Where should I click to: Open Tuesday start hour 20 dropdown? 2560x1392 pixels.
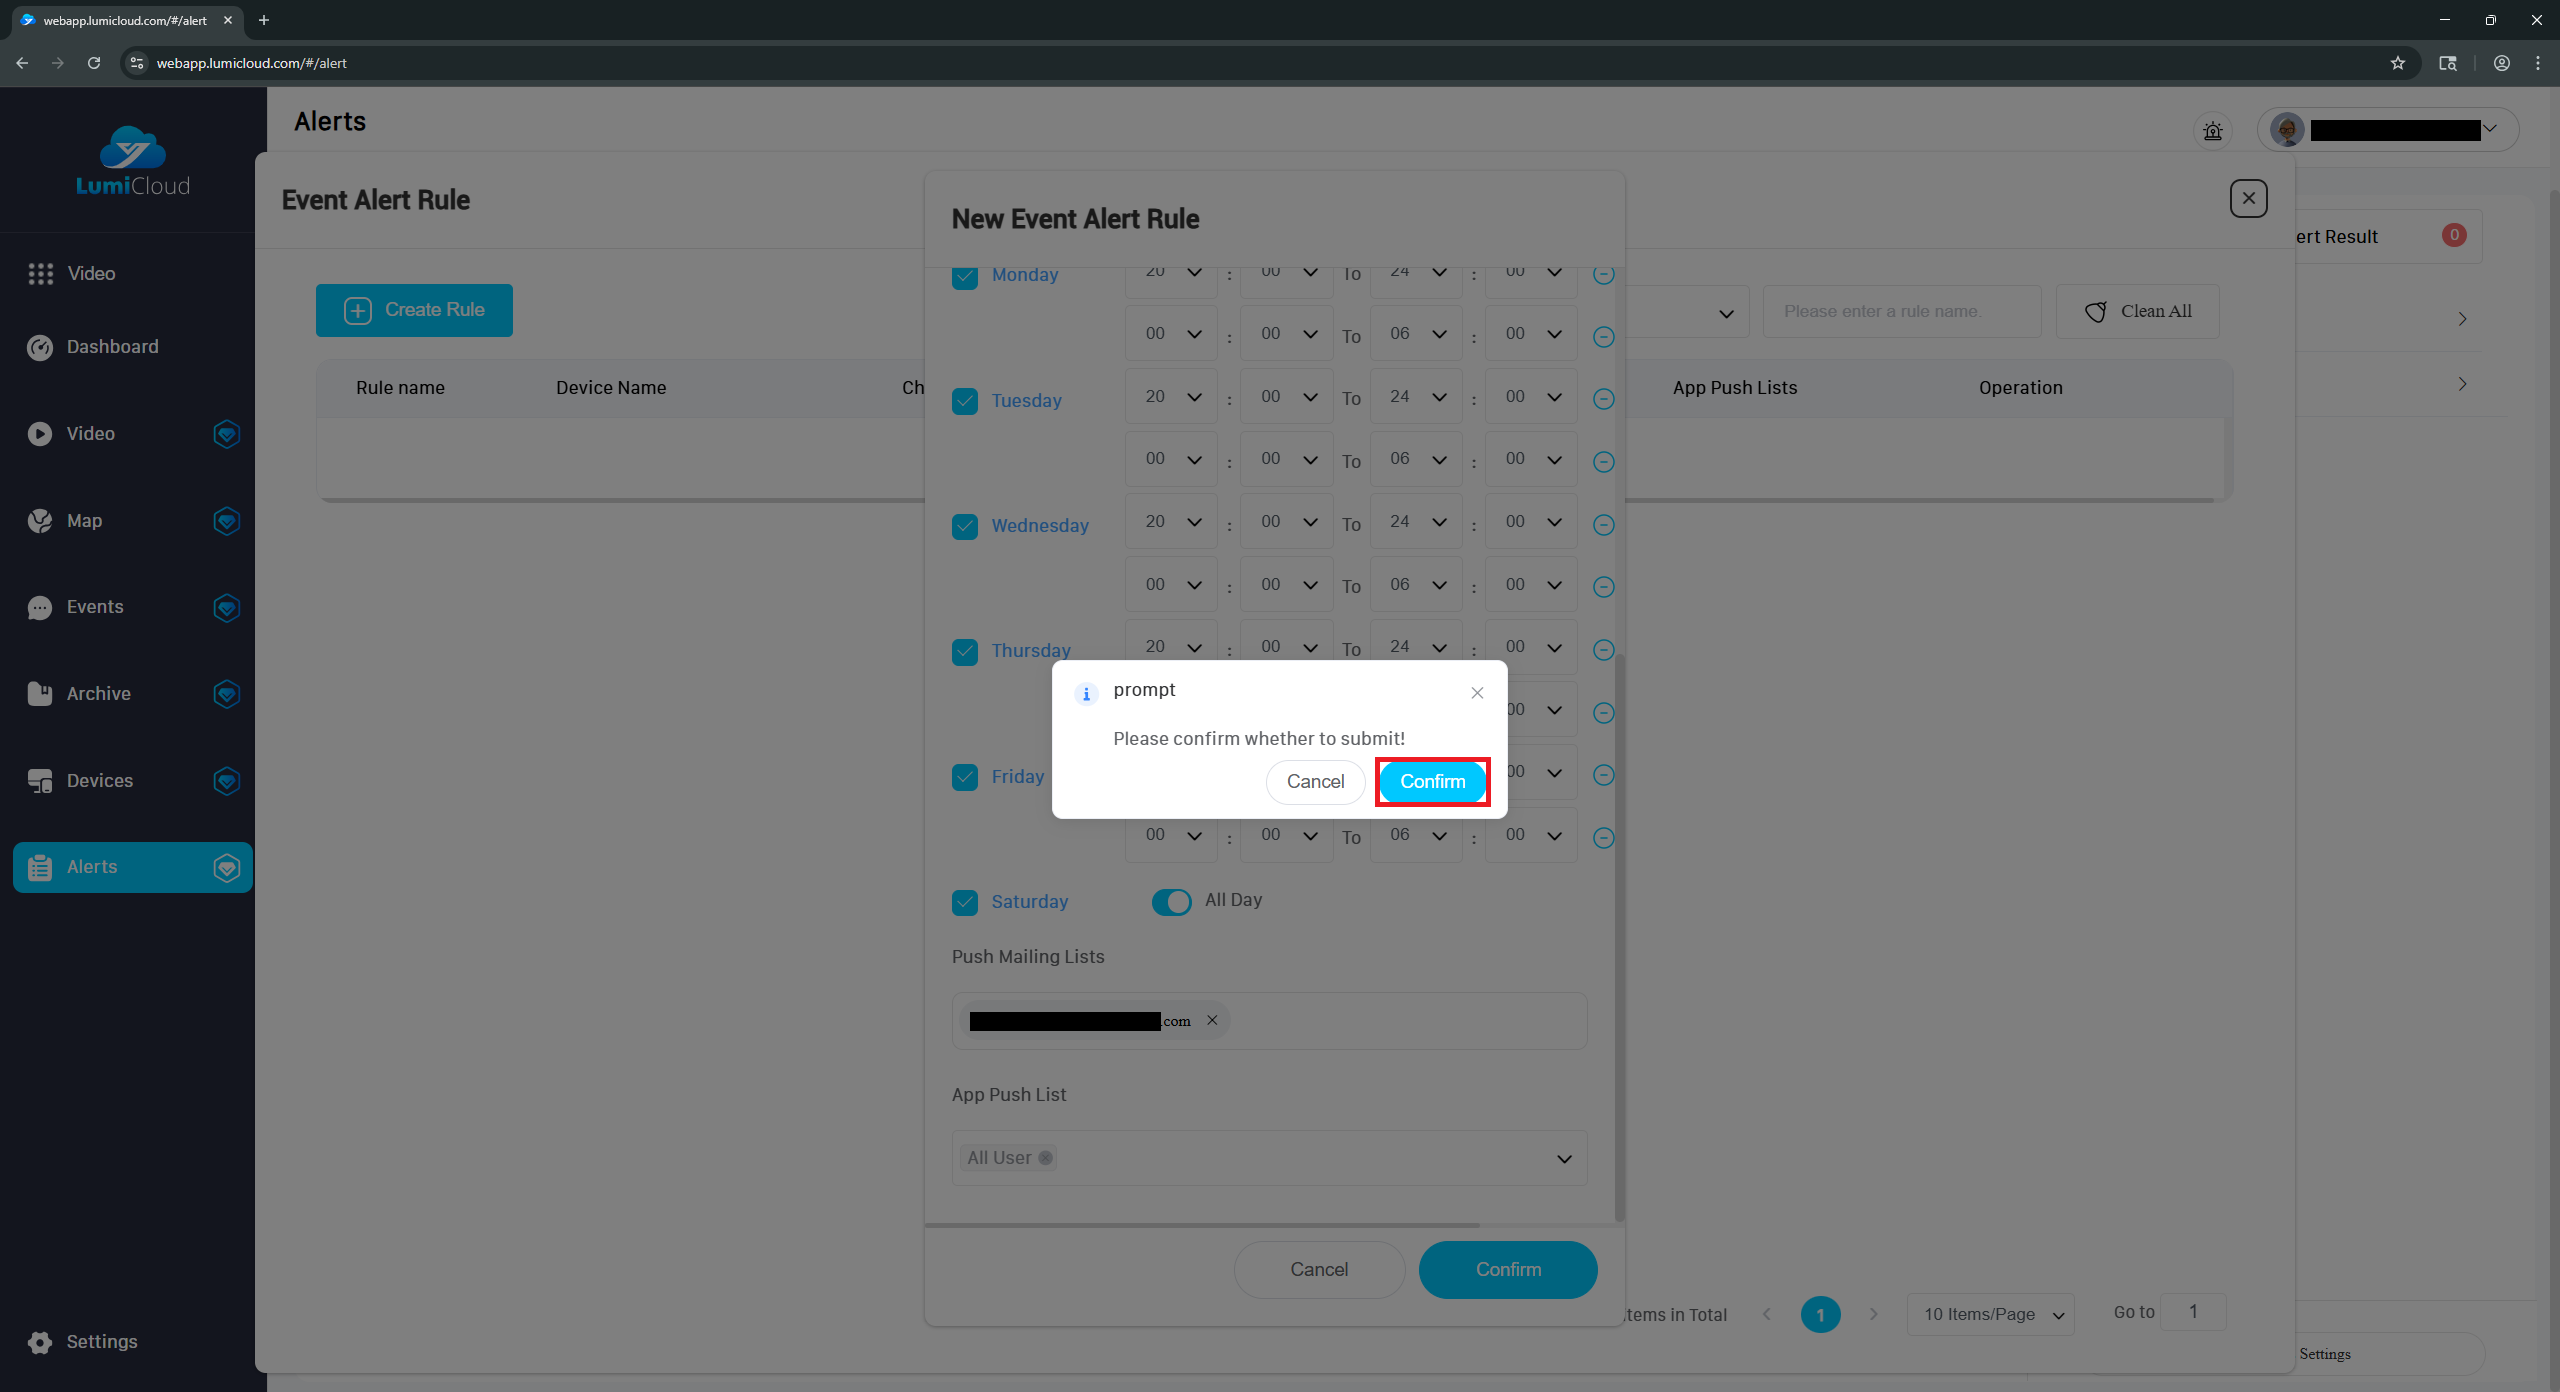(x=1171, y=397)
